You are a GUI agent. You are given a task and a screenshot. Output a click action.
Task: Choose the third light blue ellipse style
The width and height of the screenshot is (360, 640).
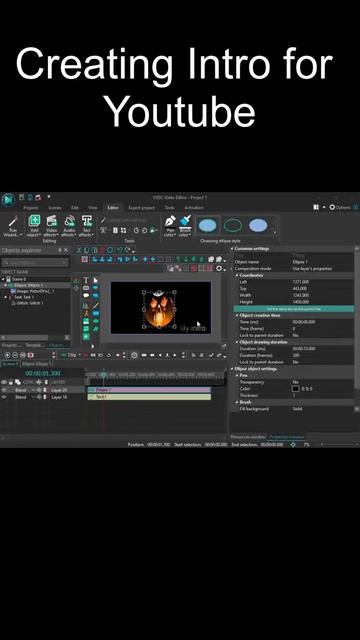[258, 225]
